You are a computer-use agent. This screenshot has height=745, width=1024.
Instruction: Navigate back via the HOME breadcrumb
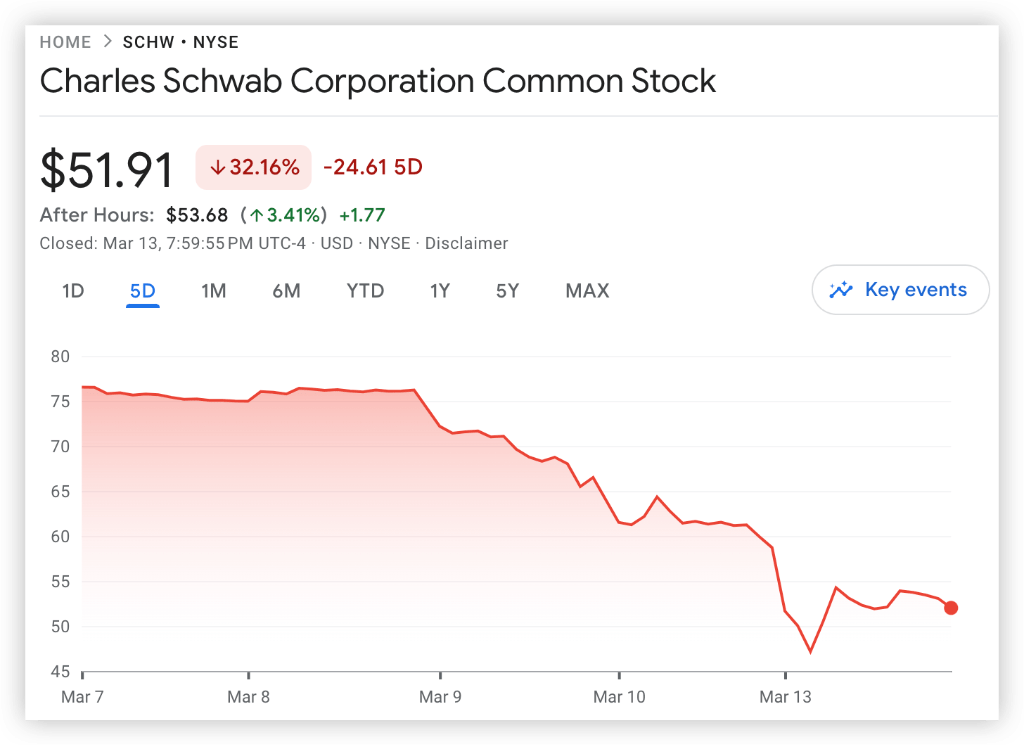click(x=65, y=42)
